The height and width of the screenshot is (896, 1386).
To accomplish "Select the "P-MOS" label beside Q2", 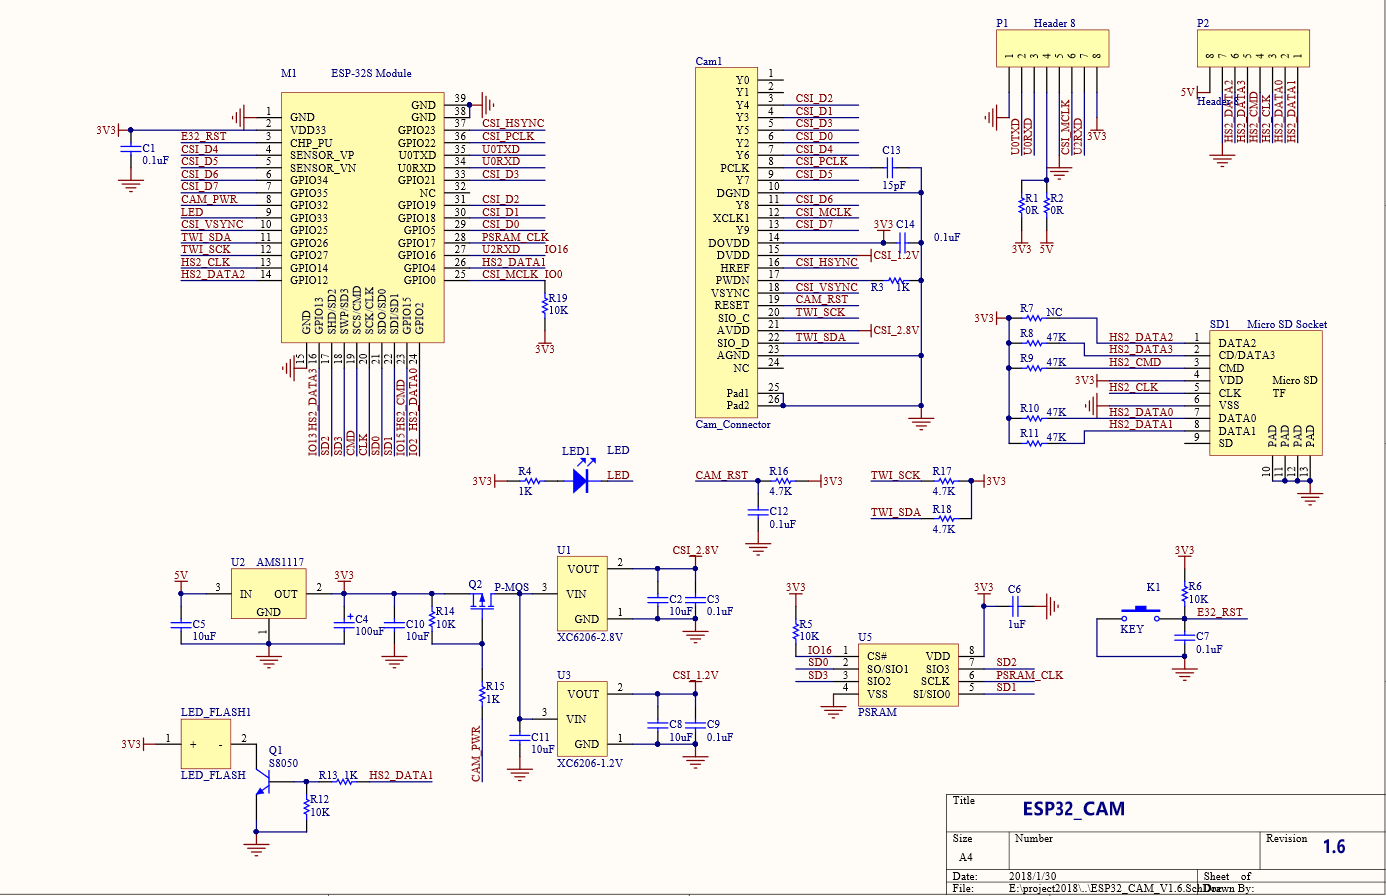I will 511,587.
